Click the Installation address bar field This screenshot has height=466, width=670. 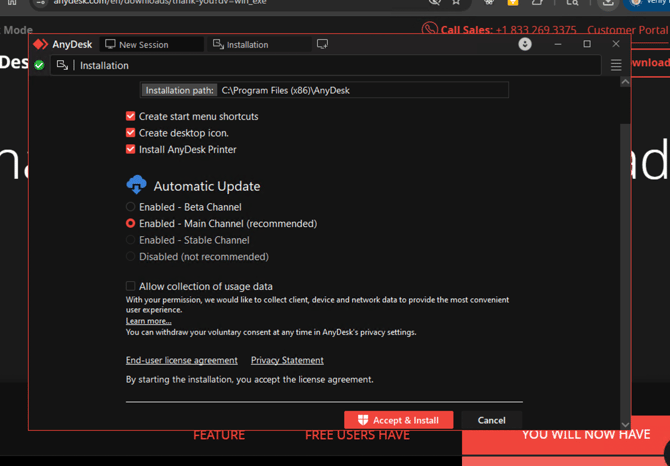326,65
